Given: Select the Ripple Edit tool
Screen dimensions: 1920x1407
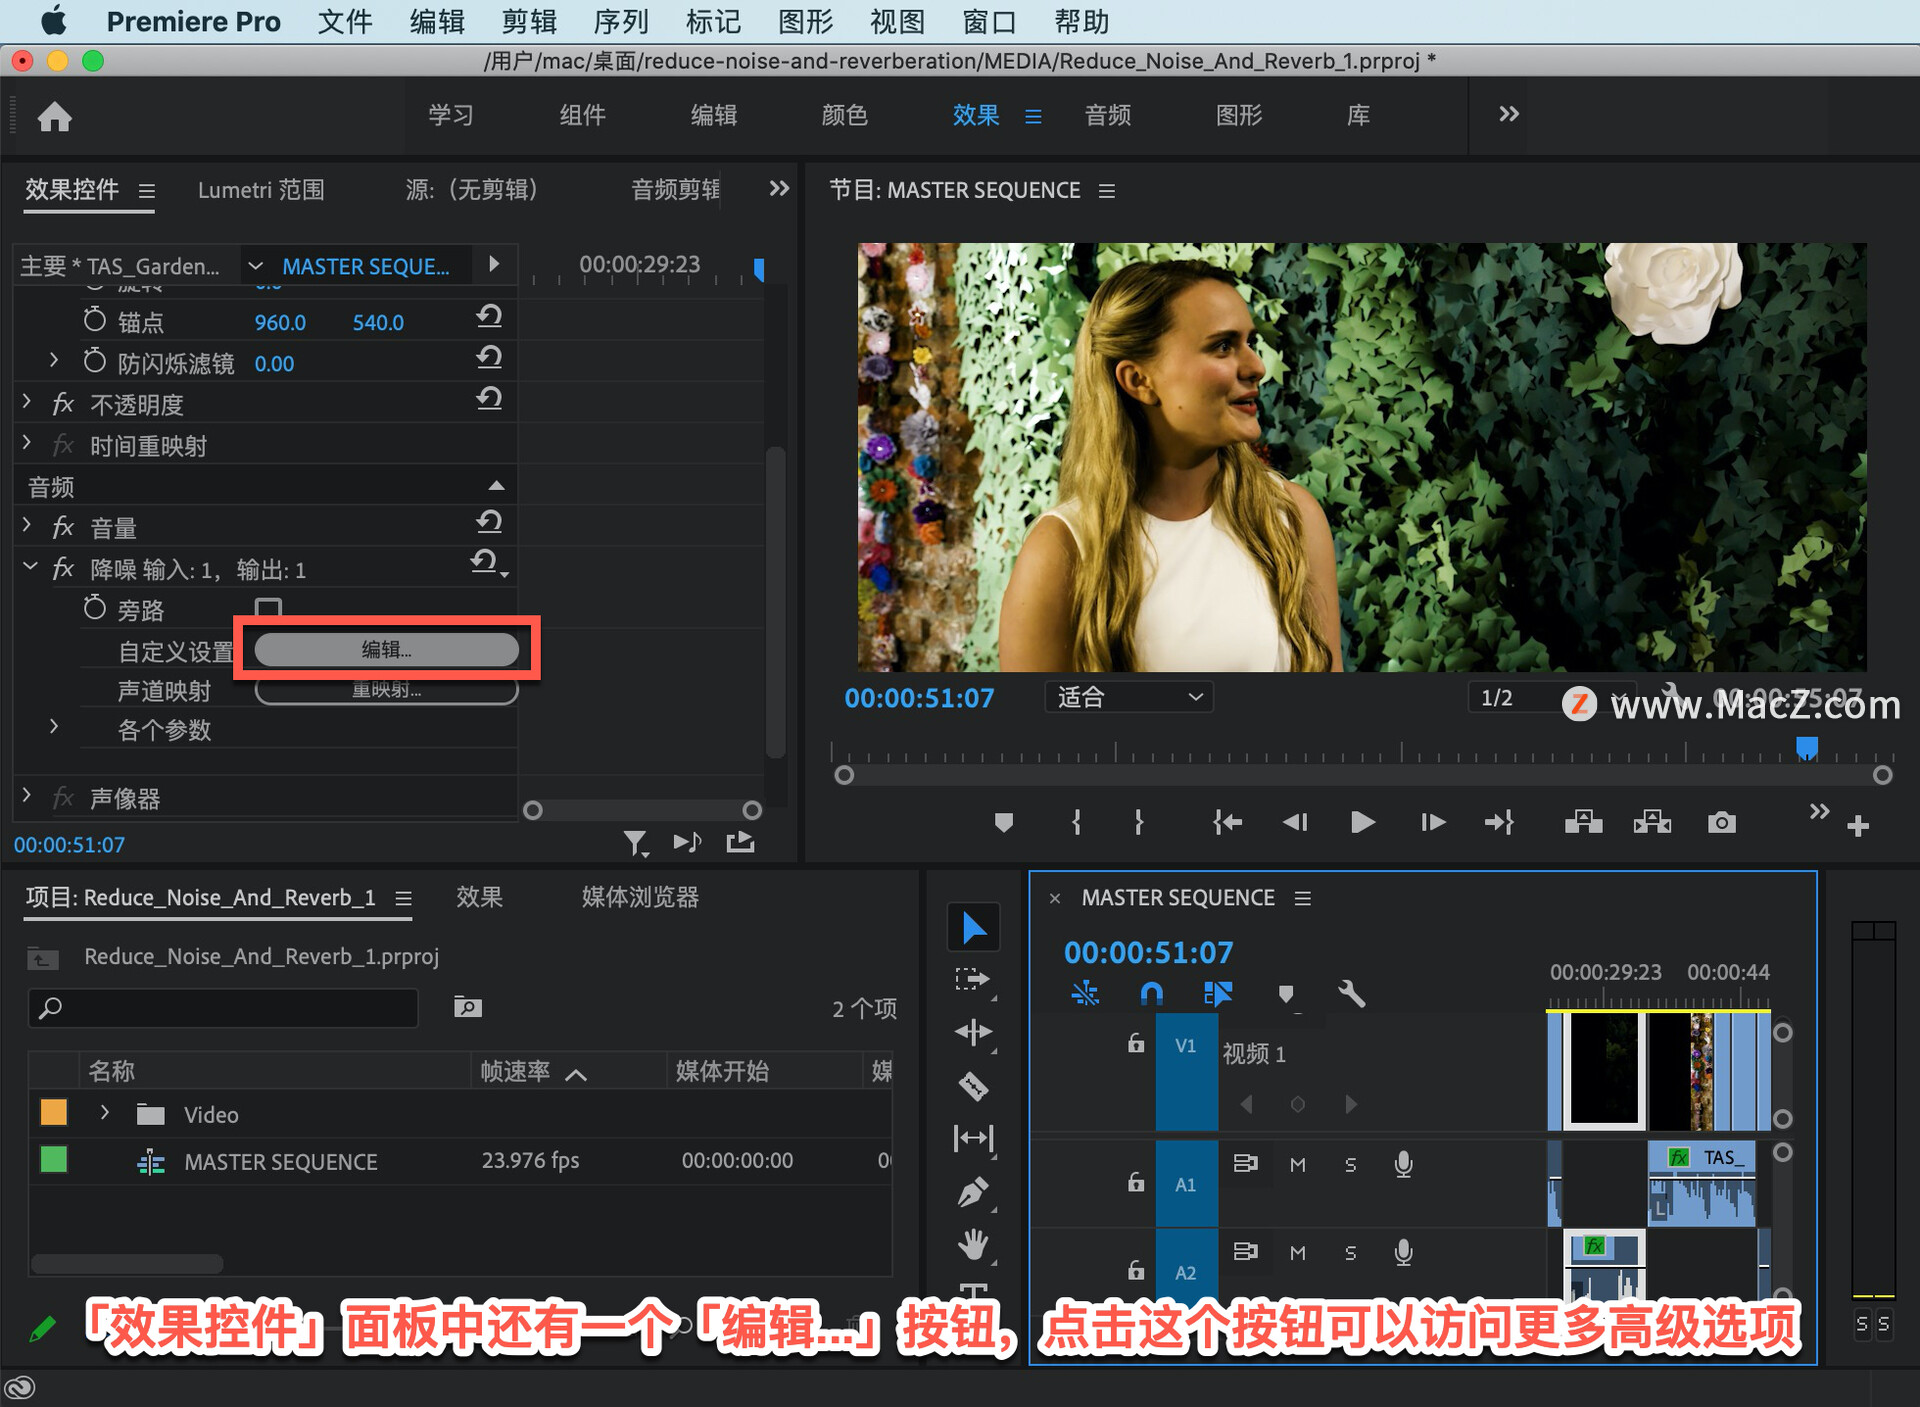Looking at the screenshot, I should 973,1032.
